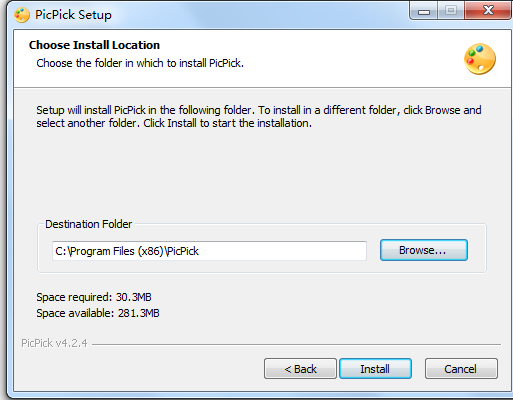The height and width of the screenshot is (400, 513).
Task: Click the Choose Install Location heading
Action: 94,45
